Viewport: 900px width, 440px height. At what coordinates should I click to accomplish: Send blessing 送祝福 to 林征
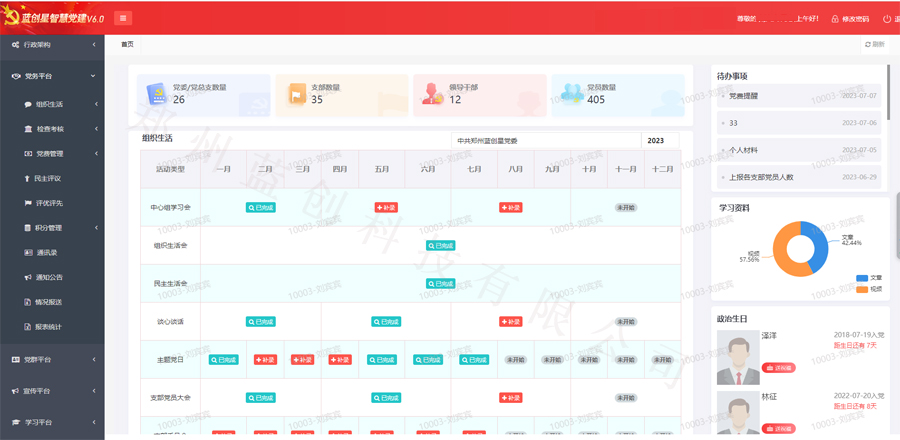pos(778,429)
